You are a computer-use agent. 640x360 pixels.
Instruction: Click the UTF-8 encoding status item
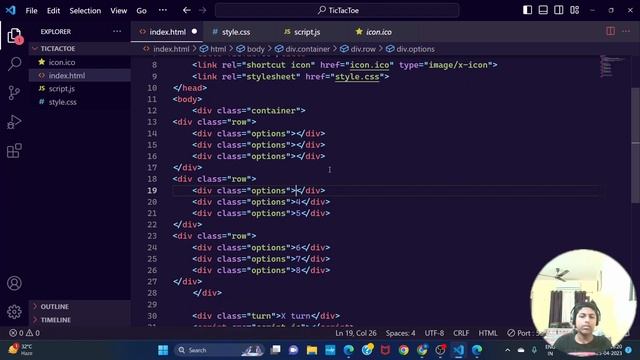[434, 333]
